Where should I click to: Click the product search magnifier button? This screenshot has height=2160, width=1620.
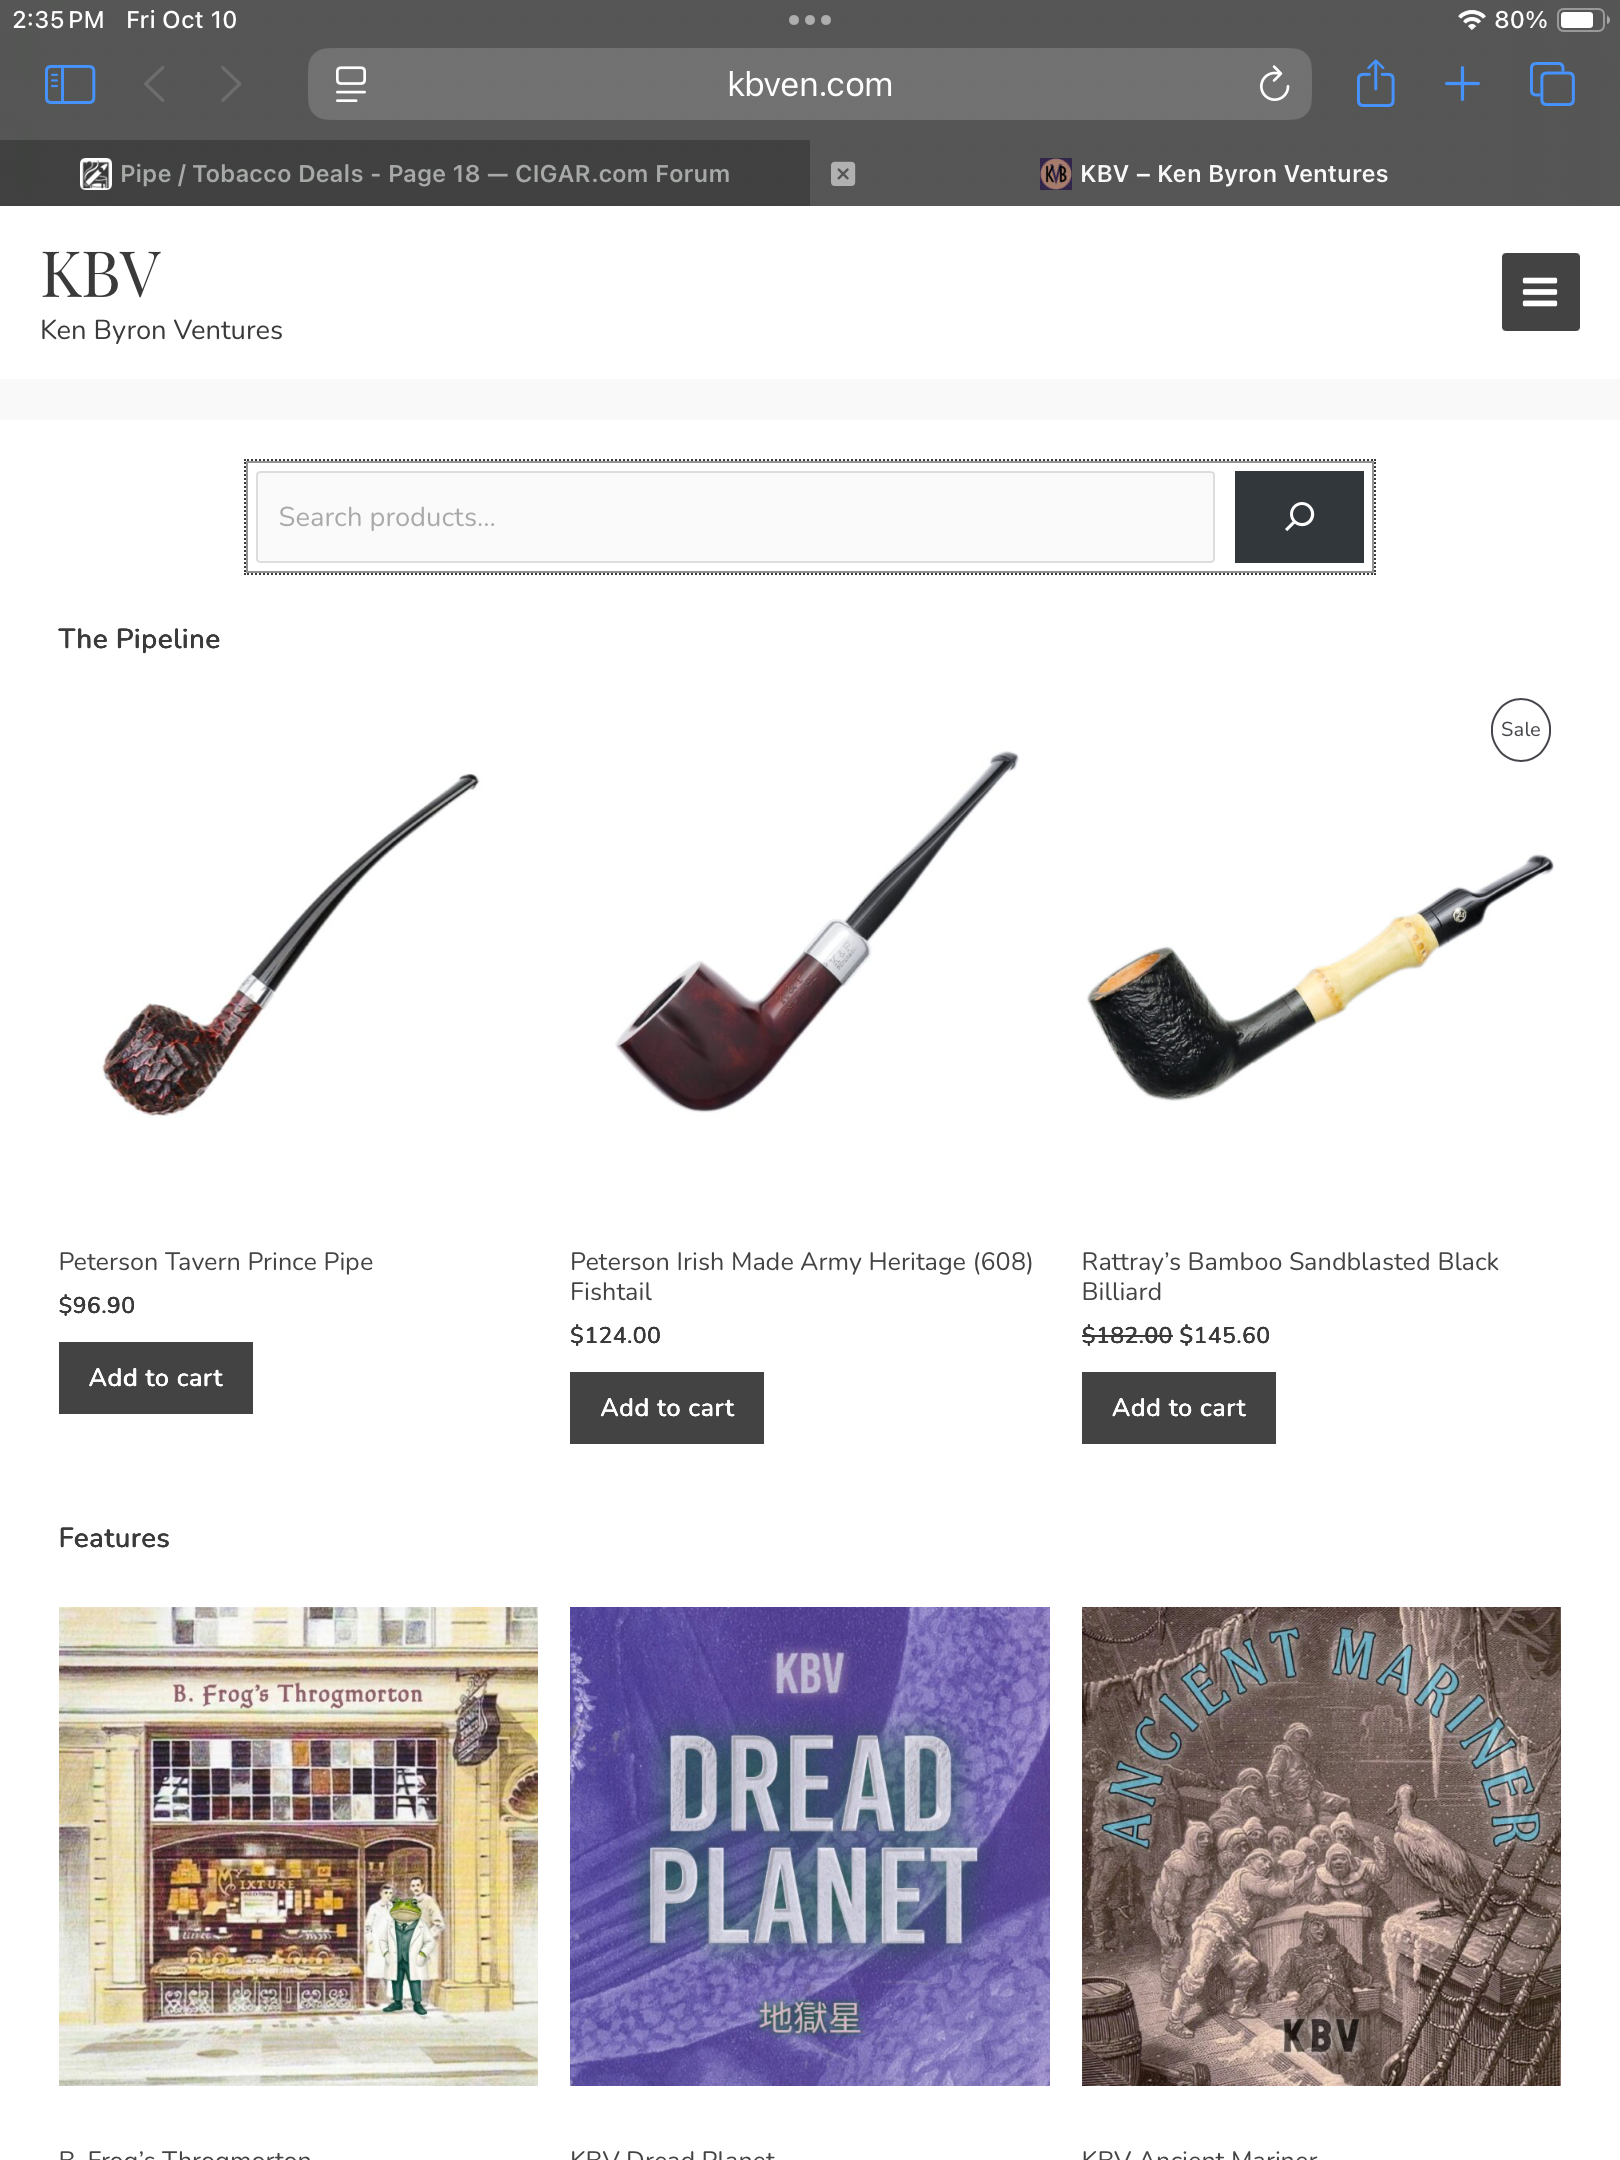click(1299, 517)
